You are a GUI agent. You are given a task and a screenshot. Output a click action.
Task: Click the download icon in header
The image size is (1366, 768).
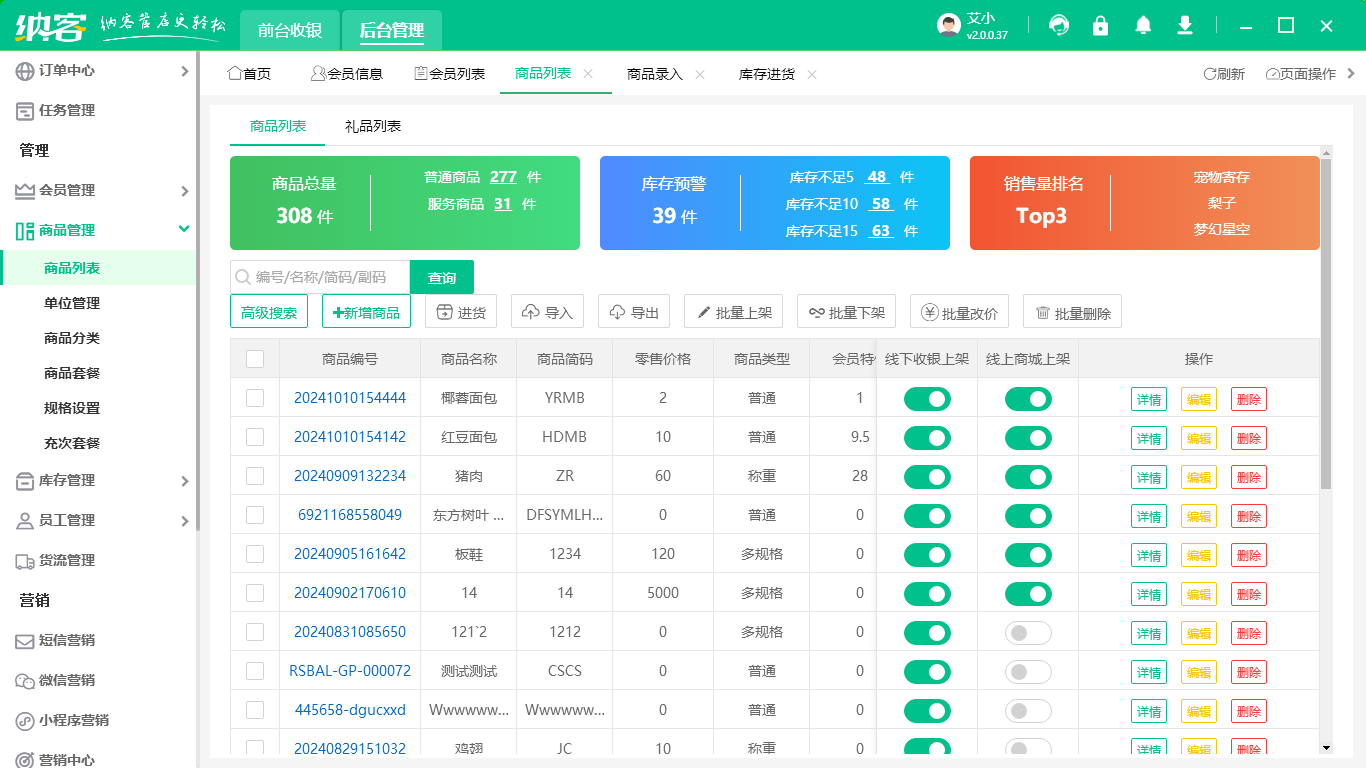(x=1185, y=26)
